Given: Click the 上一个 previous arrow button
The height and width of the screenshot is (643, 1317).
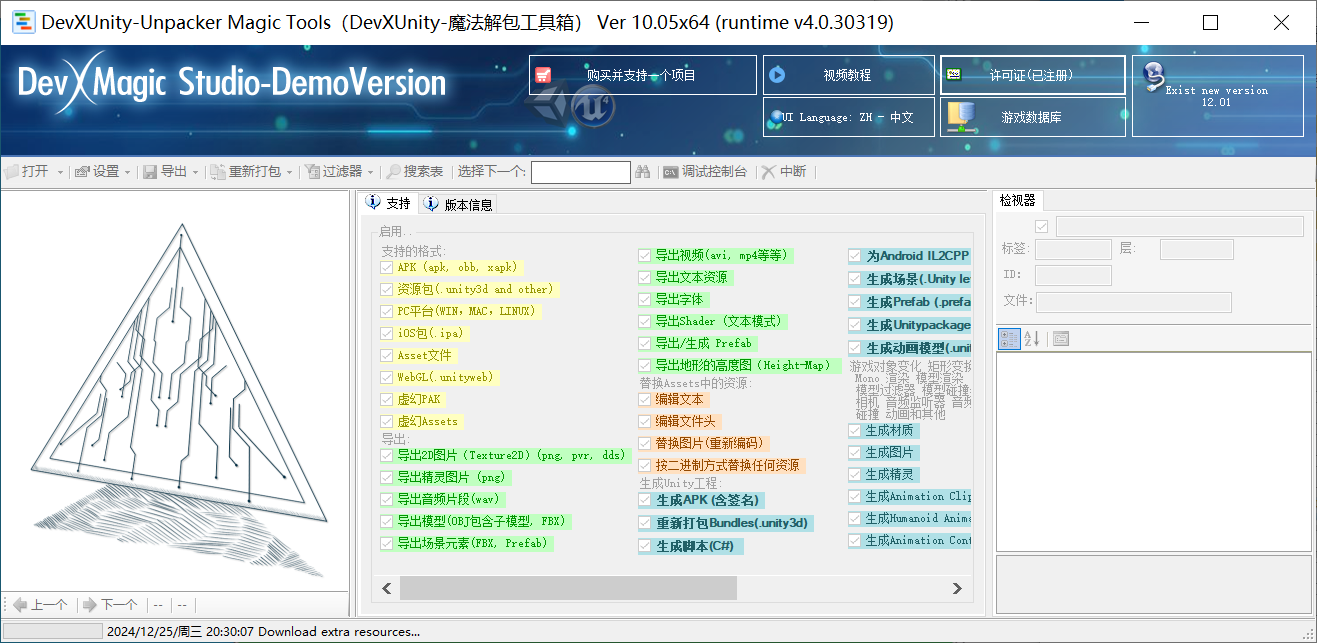Looking at the screenshot, I should (x=41, y=604).
